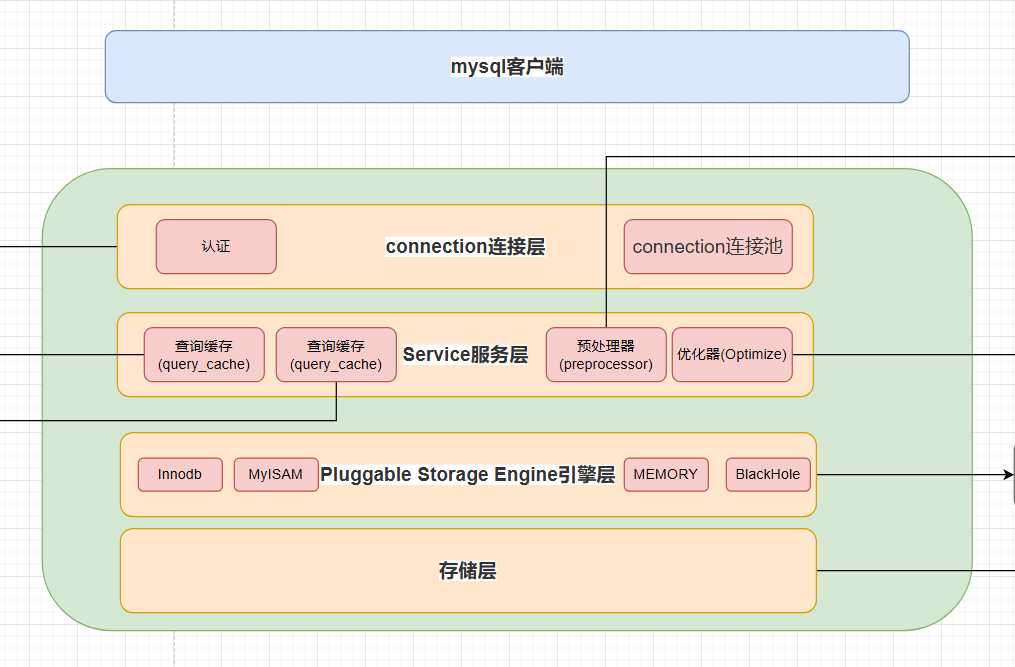Image resolution: width=1015 pixels, height=667 pixels.
Task: Select the connection连接池 box
Action: [x=707, y=246]
